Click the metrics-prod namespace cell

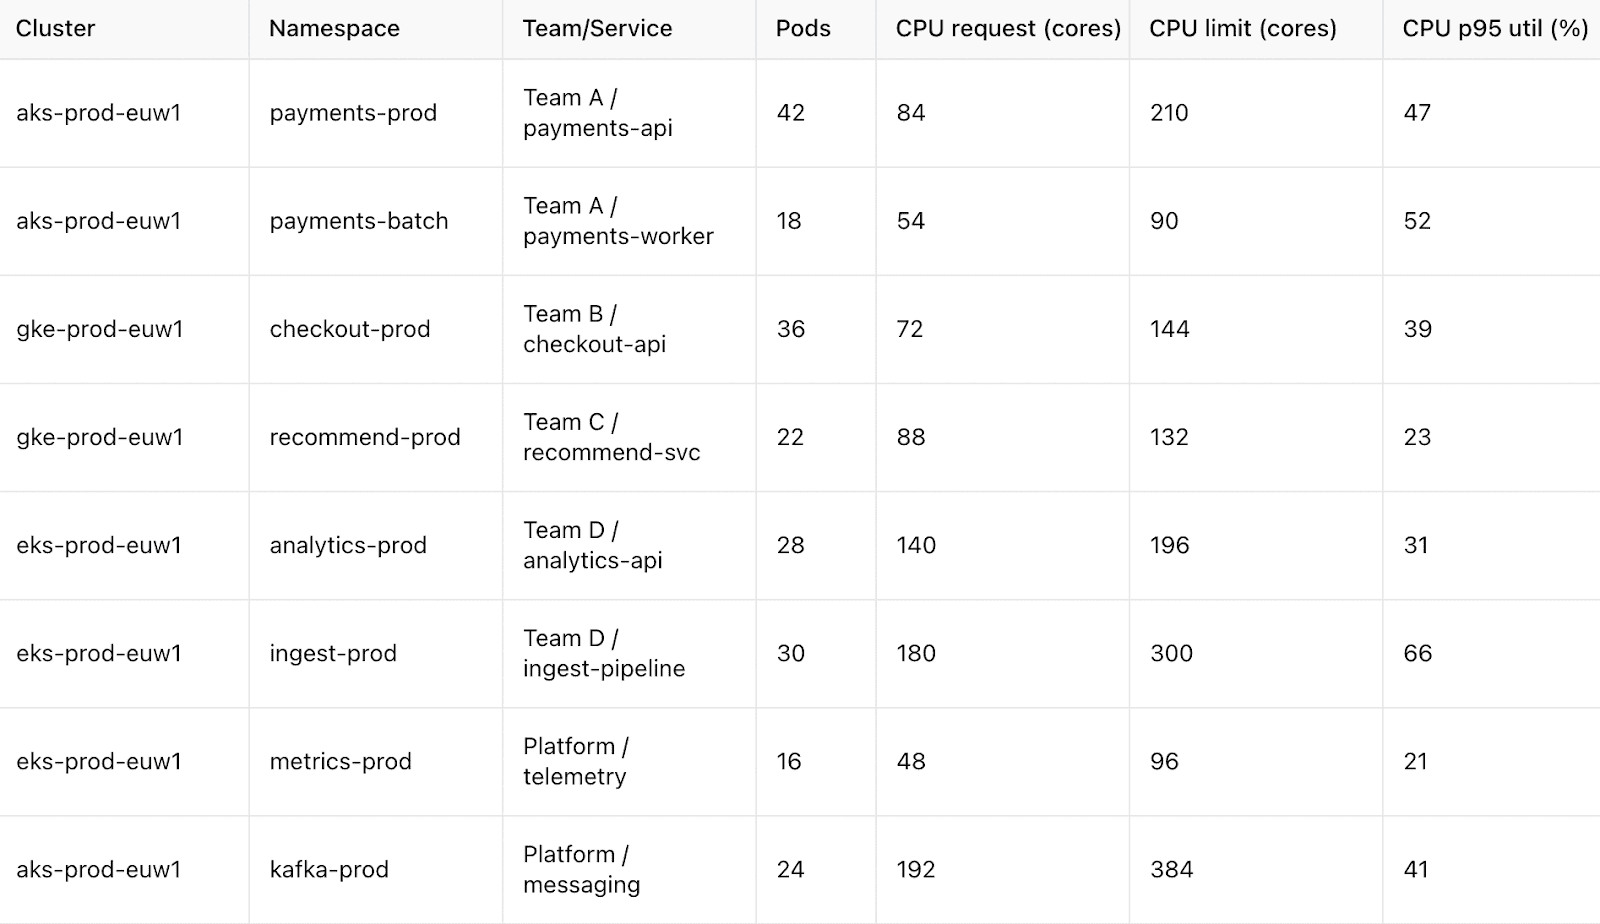tap(340, 761)
